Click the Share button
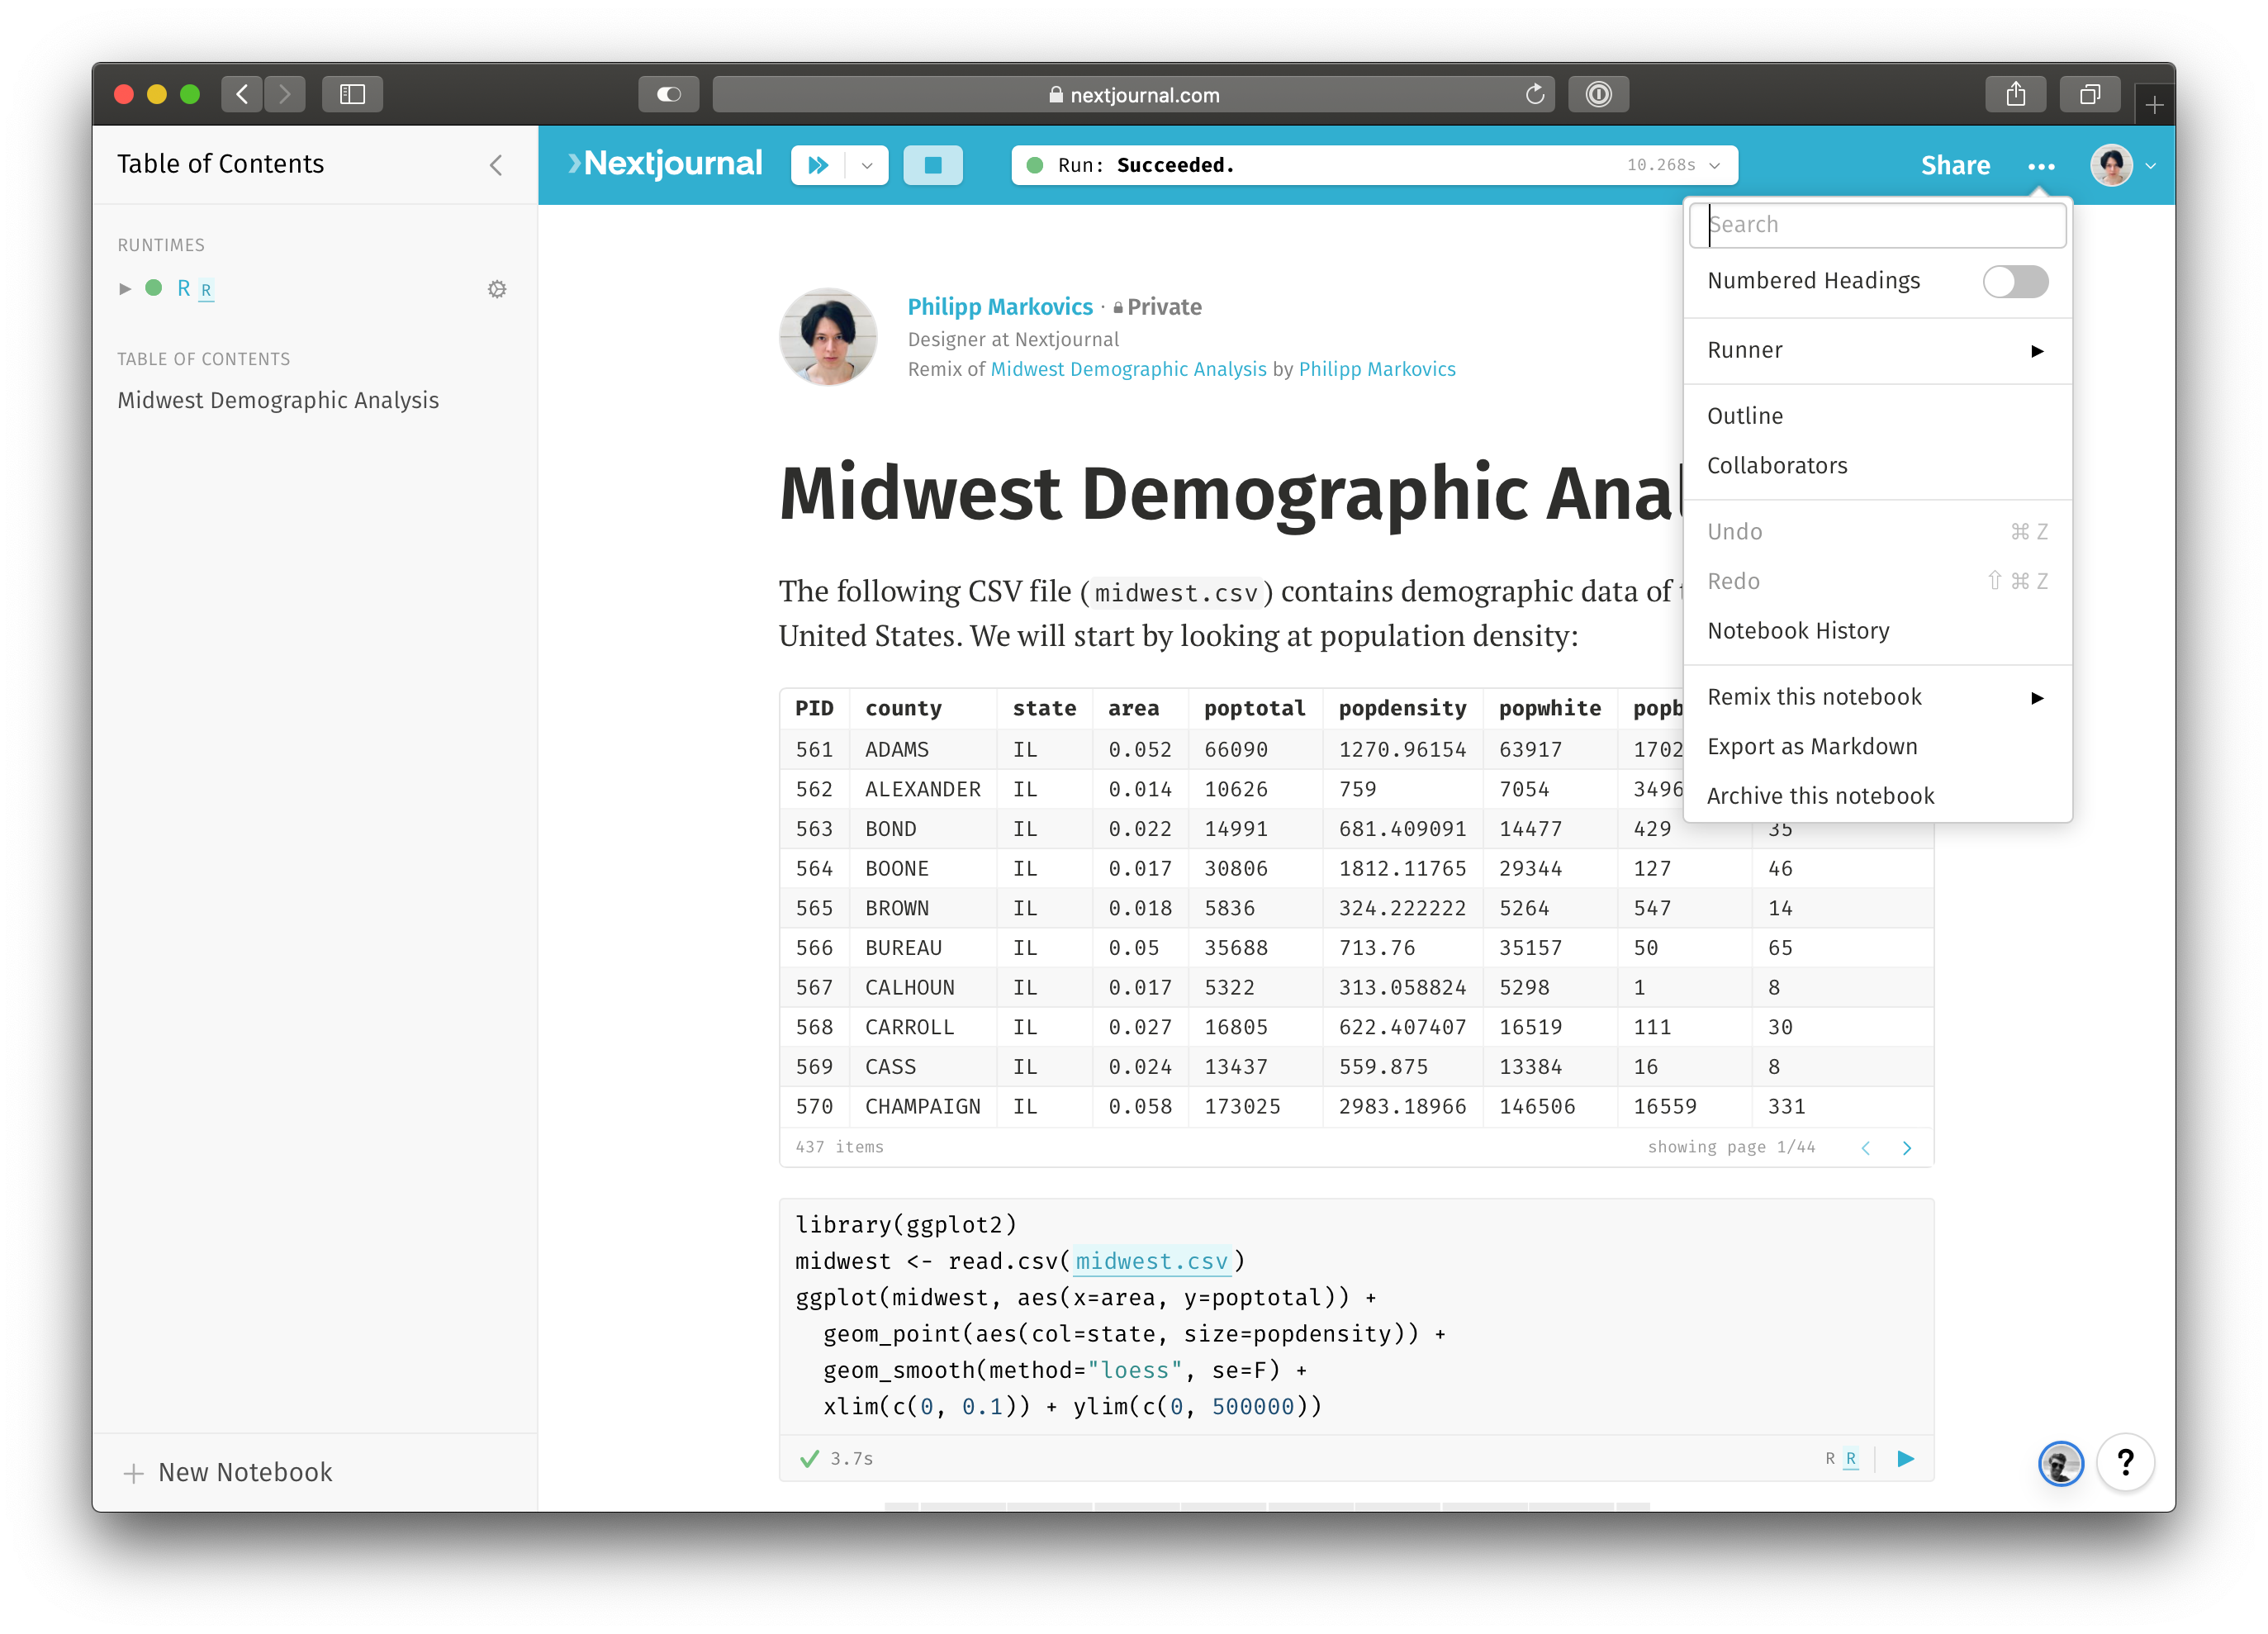Image resolution: width=2268 pixels, height=1634 pixels. coord(1954,166)
